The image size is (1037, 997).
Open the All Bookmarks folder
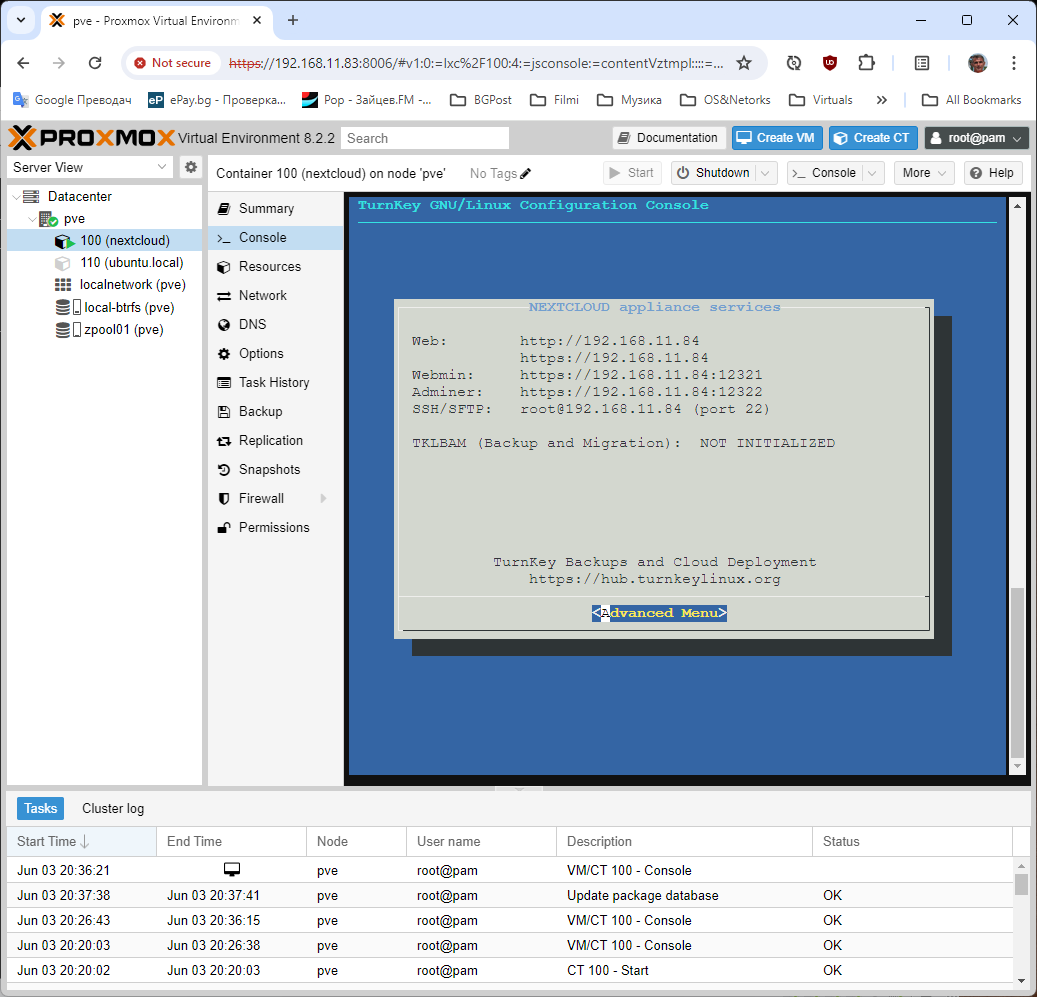pyautogui.click(x=972, y=100)
